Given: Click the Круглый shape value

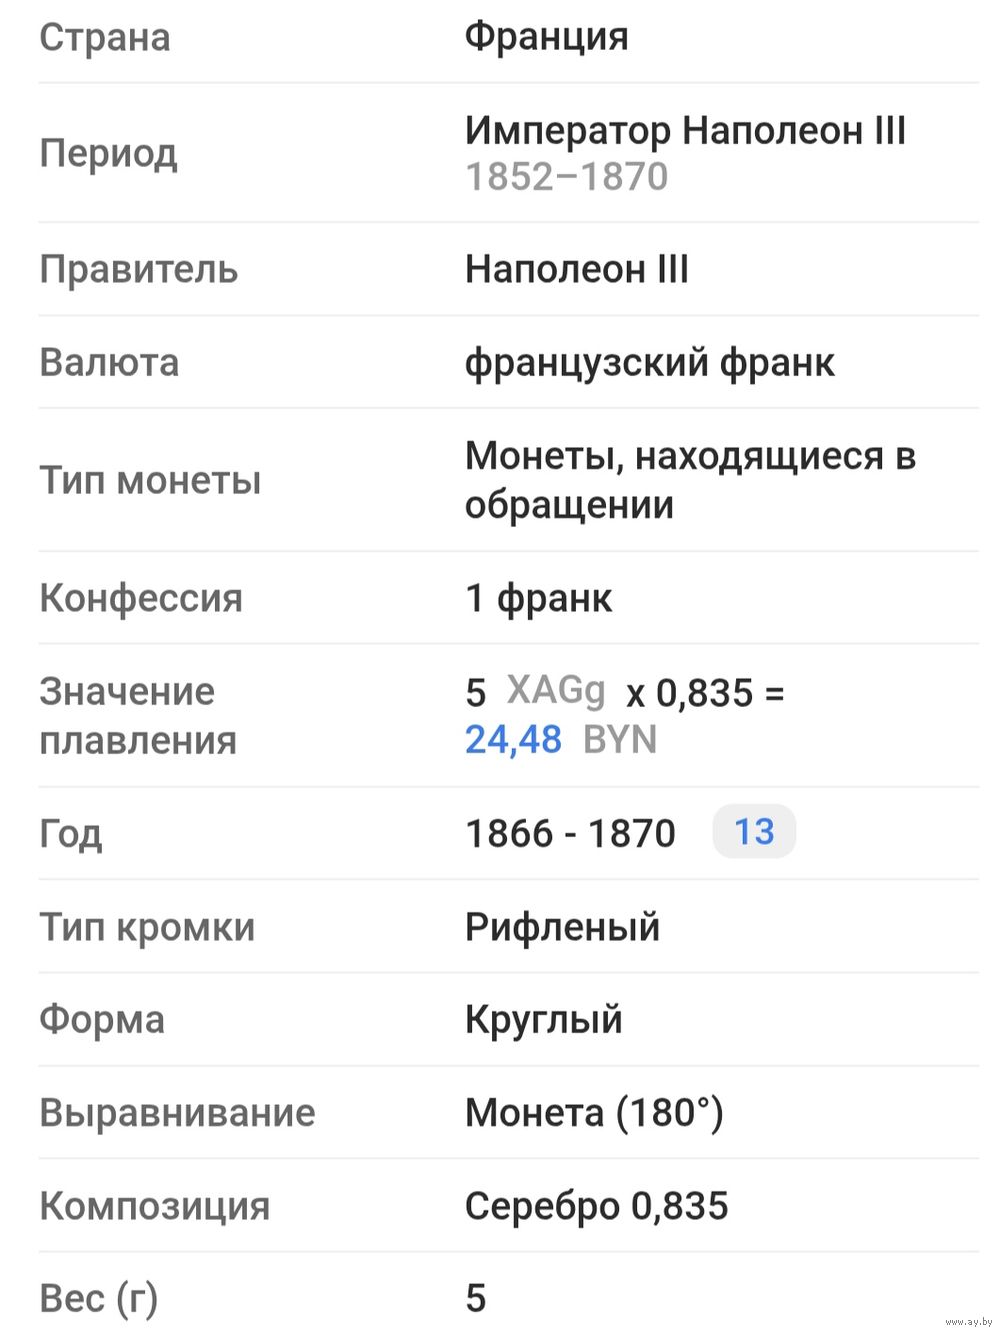Looking at the screenshot, I should click(x=543, y=1020).
